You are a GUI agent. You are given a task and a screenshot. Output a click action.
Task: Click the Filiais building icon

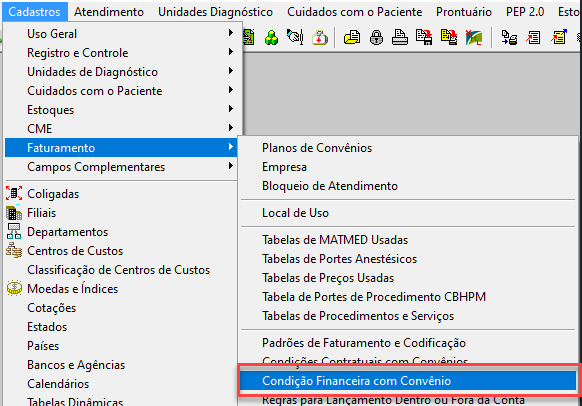[x=14, y=213]
